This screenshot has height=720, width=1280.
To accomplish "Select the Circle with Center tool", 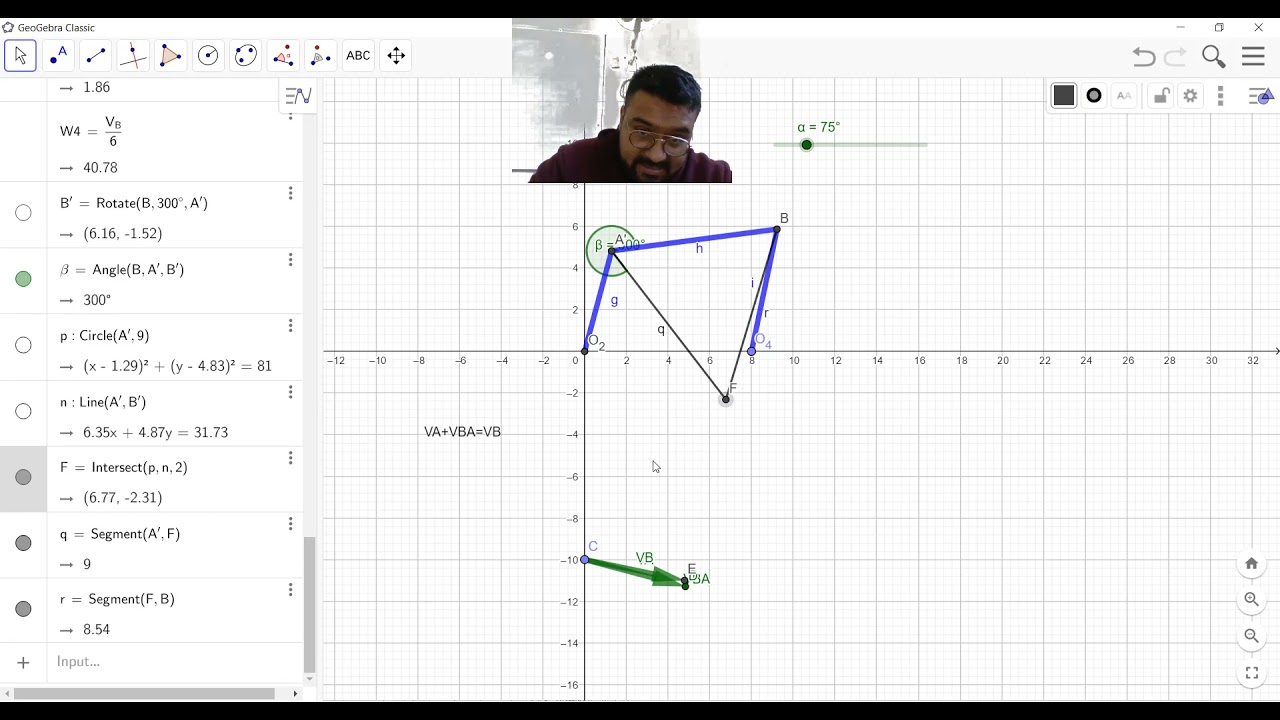I will [x=208, y=56].
